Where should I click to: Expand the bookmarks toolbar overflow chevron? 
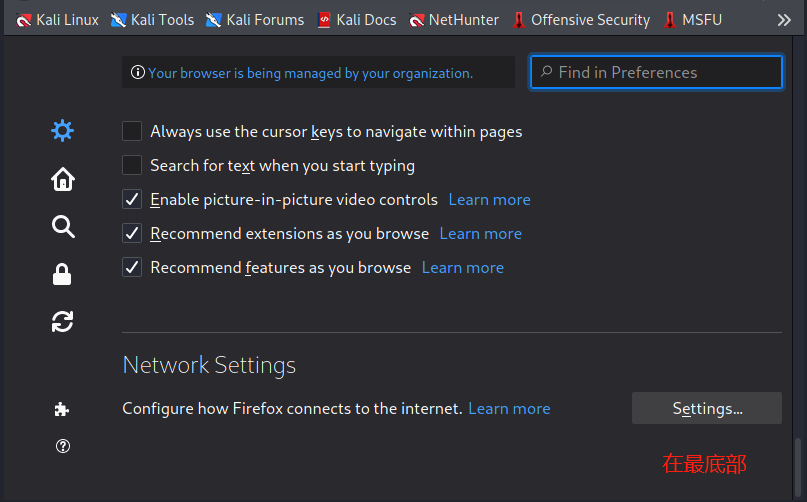(x=784, y=20)
